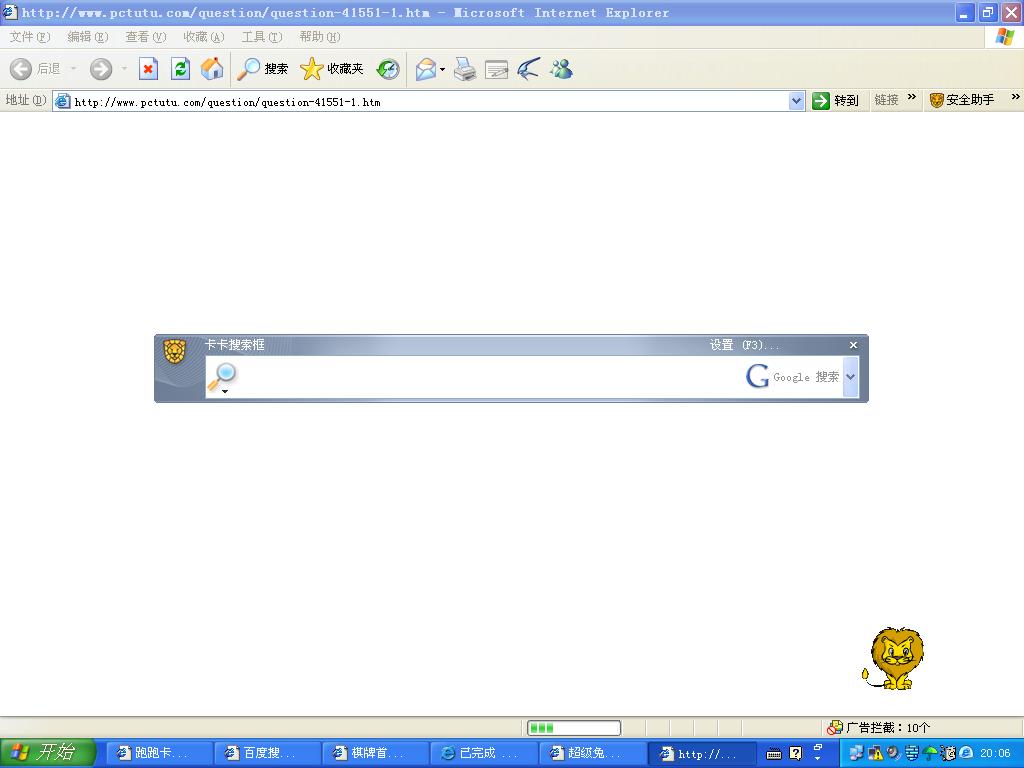Click the Google 搜索 button
This screenshot has width=1024, height=768.
tap(793, 376)
